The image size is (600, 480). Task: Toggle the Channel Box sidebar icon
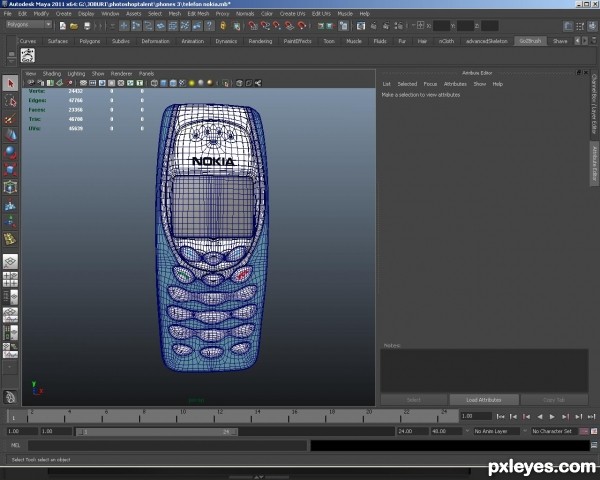tap(593, 26)
